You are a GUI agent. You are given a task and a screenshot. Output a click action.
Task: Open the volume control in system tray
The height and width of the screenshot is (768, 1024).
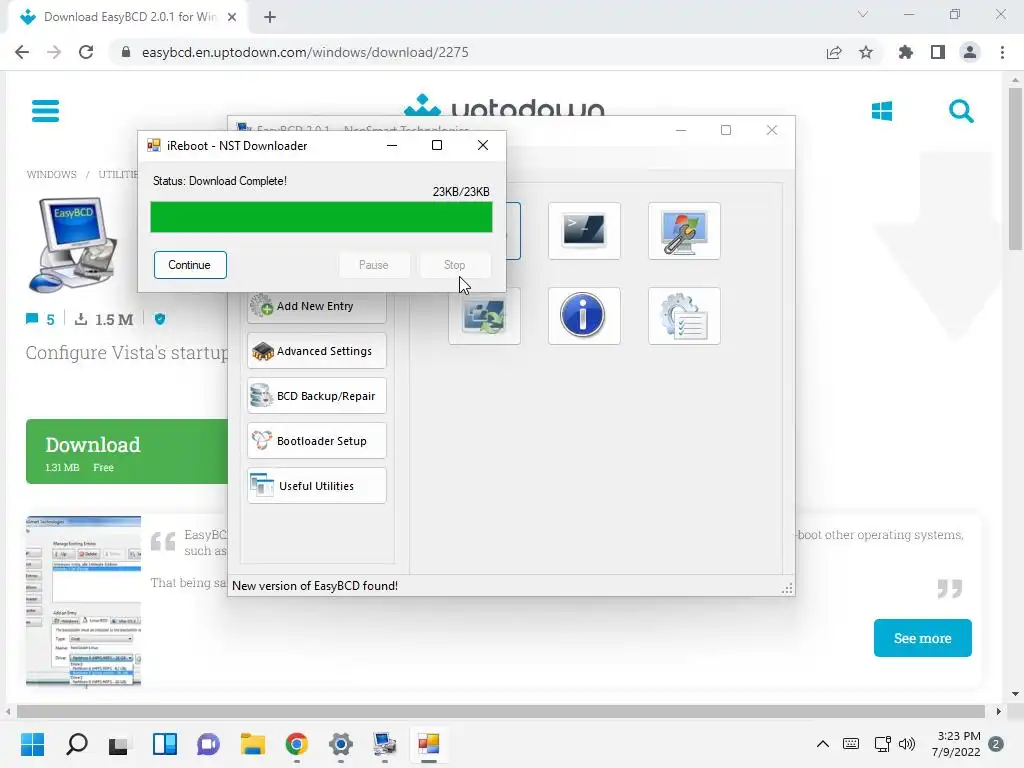pos(906,744)
